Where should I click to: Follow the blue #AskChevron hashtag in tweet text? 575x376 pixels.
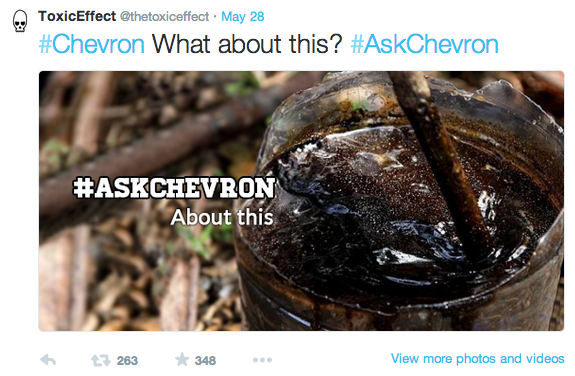(424, 44)
